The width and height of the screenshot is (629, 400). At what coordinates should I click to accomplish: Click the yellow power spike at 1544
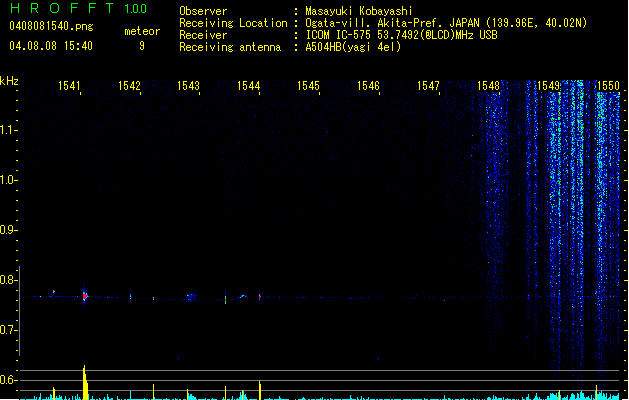(x=260, y=390)
